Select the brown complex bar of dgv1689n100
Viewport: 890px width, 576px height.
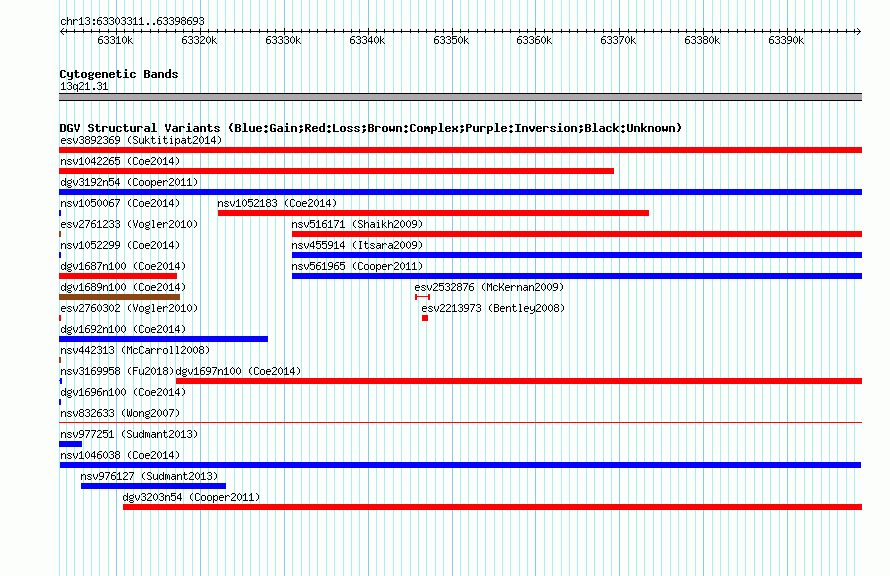[119, 297]
